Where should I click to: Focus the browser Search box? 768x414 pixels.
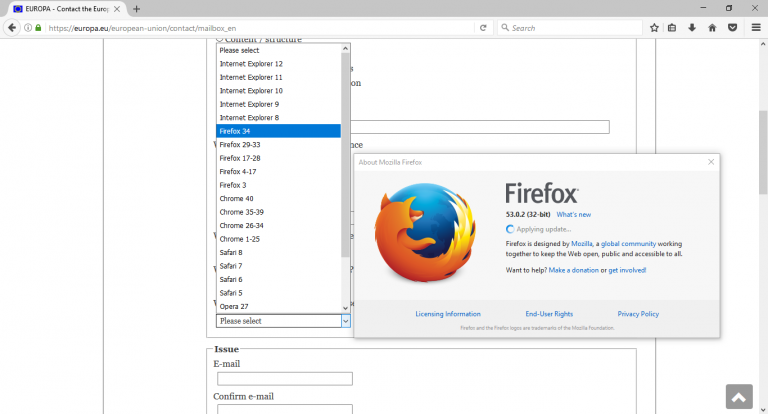tap(570, 28)
